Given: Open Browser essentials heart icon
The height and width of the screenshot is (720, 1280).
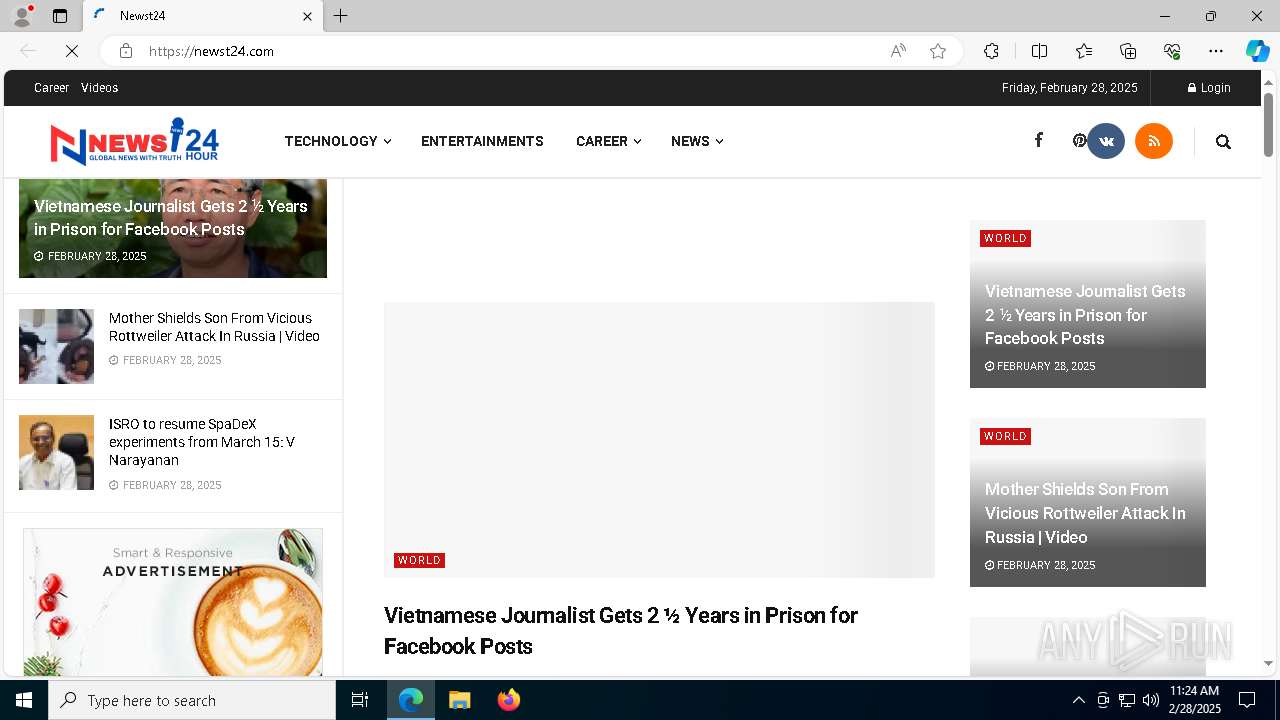Looking at the screenshot, I should pos(1172,51).
